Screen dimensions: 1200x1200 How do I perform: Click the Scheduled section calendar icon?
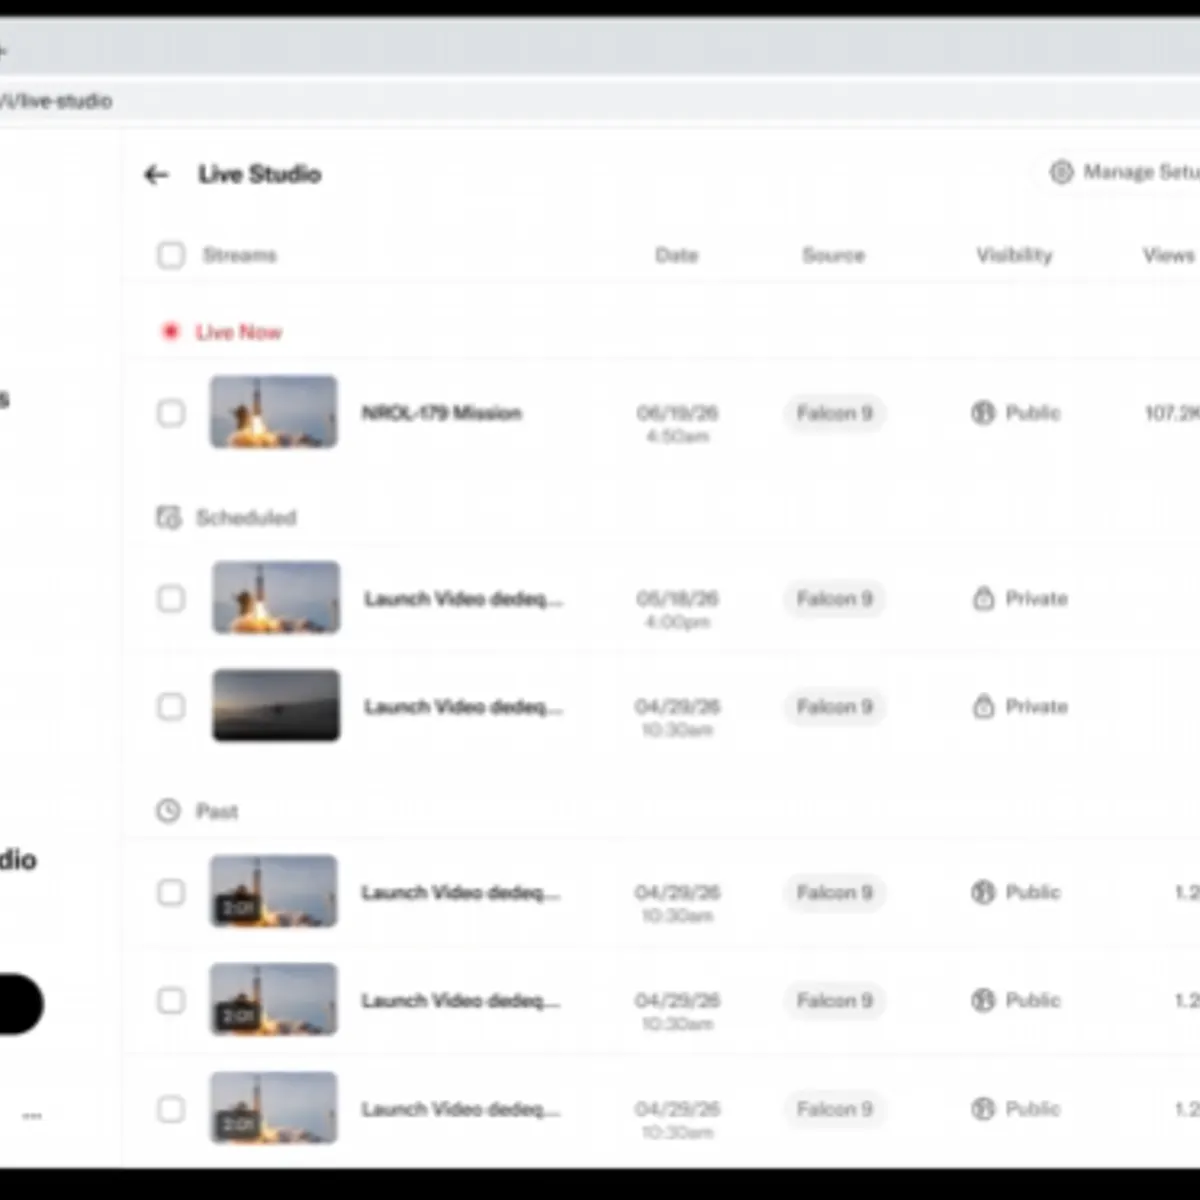tap(169, 517)
